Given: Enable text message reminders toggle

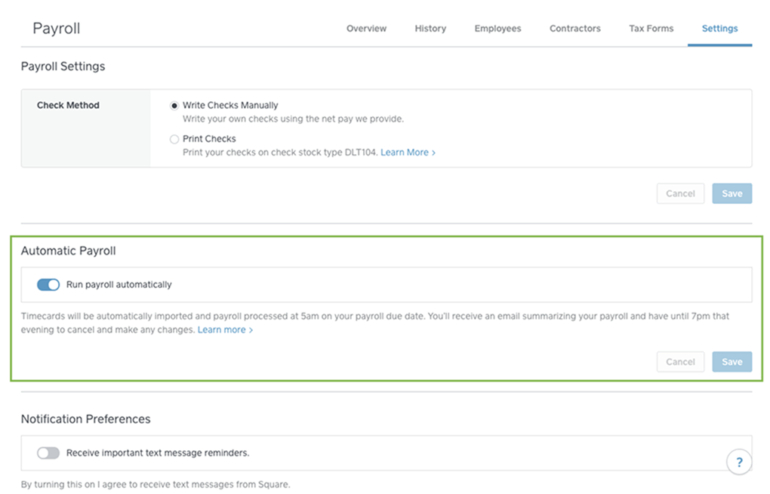Looking at the screenshot, I should [x=48, y=453].
